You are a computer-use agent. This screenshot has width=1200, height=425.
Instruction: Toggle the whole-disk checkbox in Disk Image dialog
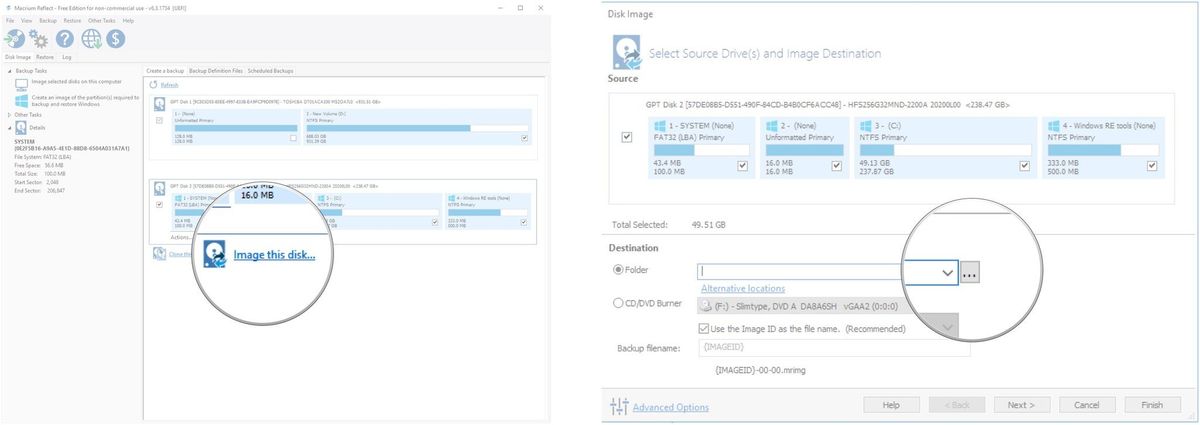point(627,137)
